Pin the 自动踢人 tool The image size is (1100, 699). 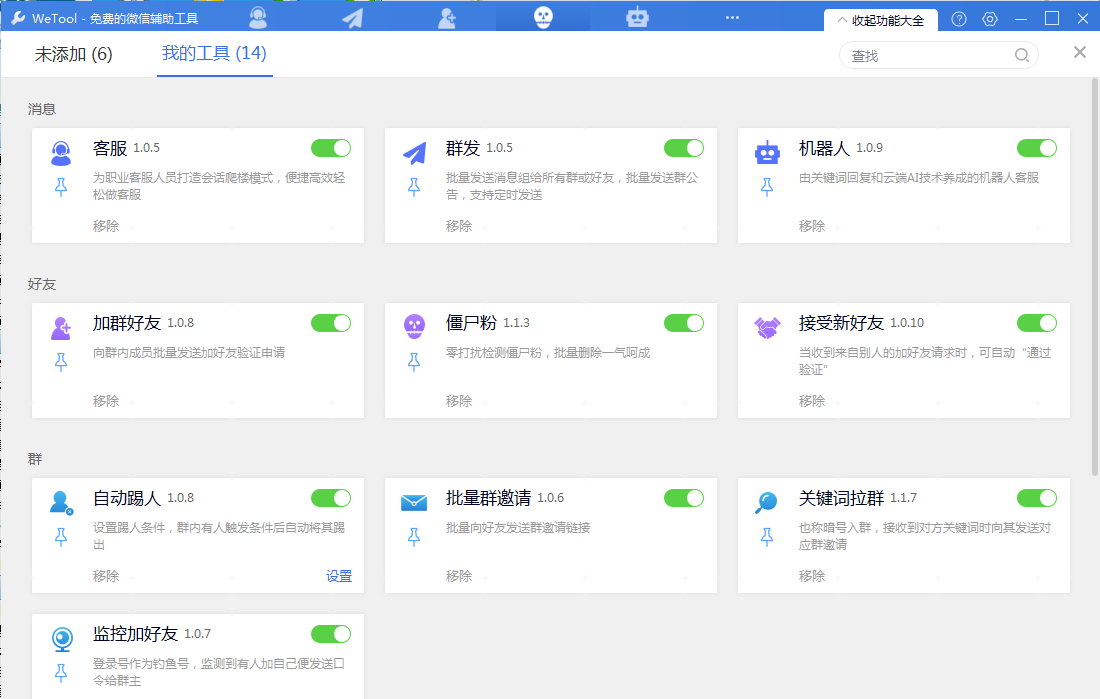point(61,537)
